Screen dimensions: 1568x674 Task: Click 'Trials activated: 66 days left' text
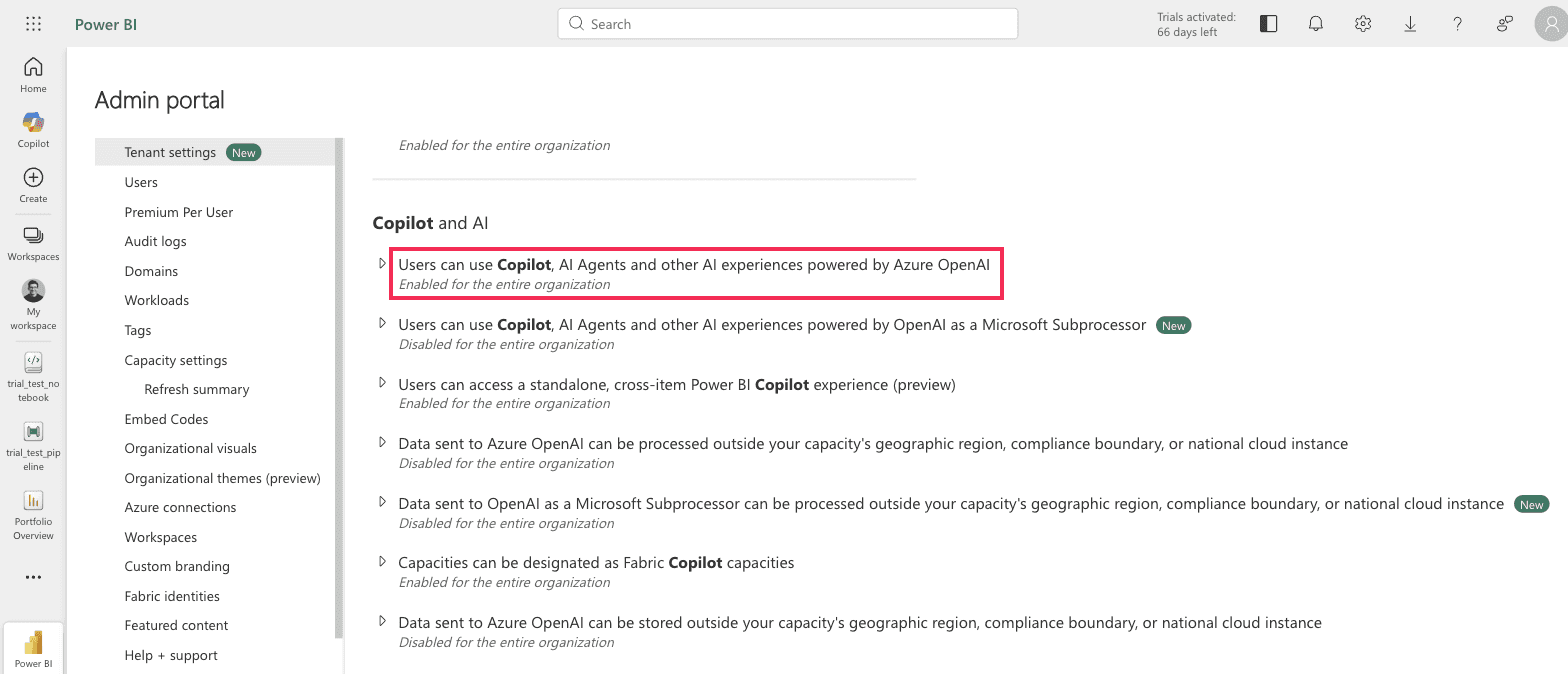[1196, 24]
